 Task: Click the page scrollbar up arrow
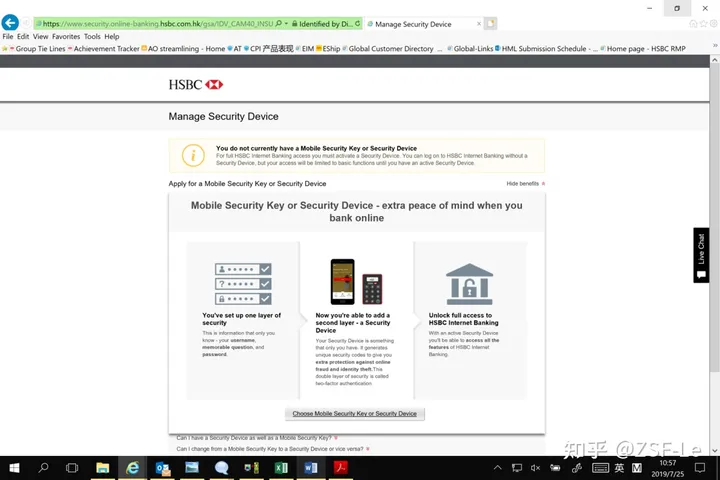click(714, 60)
